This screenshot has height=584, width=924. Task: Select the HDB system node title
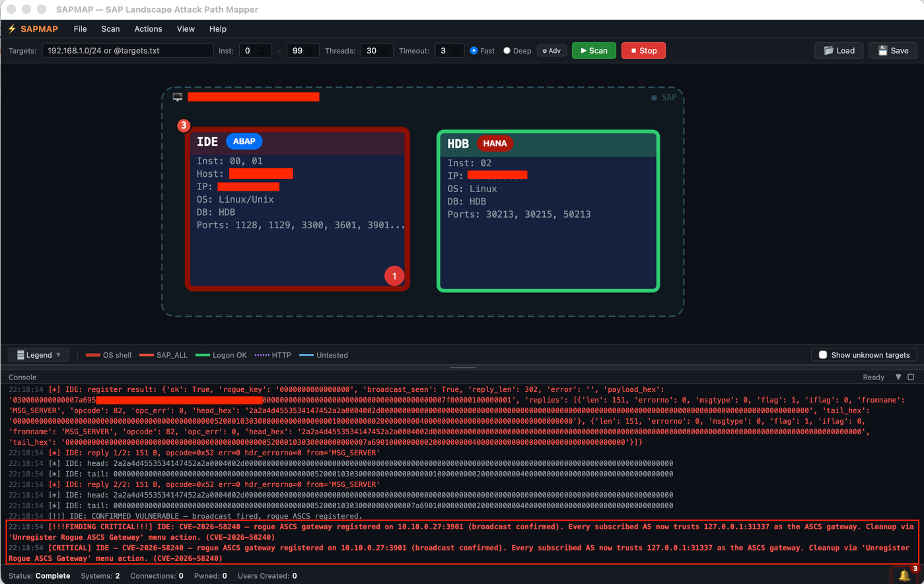[458, 144]
